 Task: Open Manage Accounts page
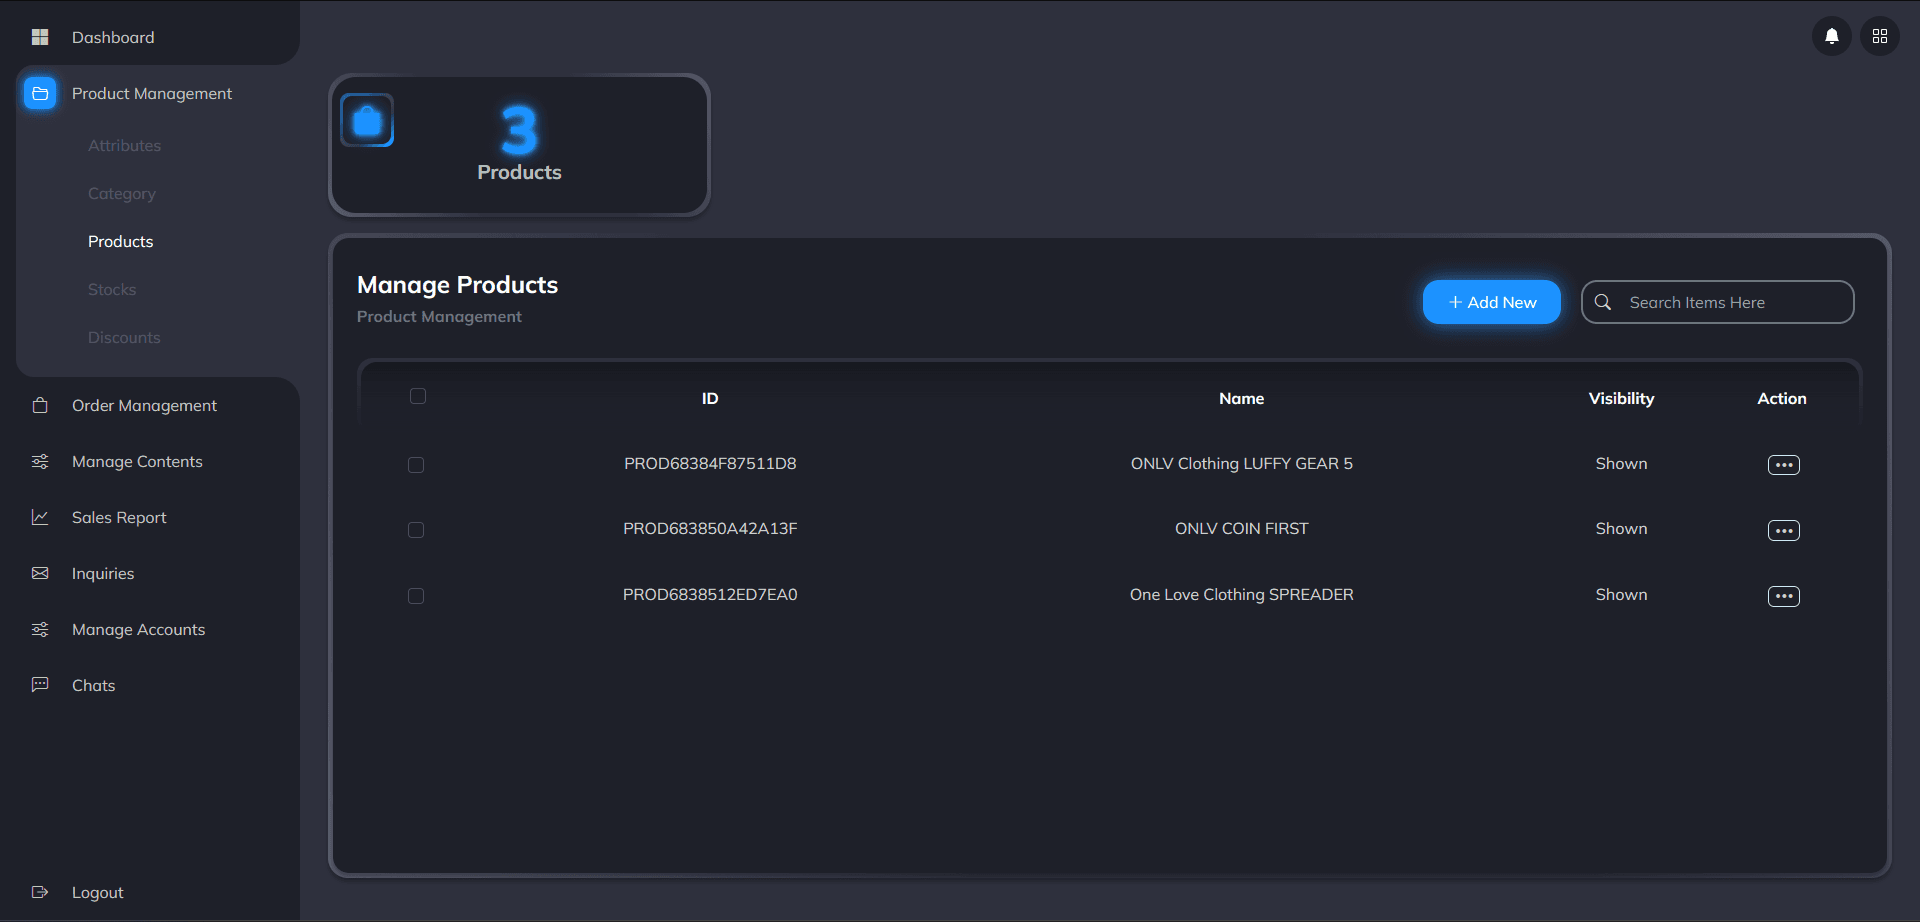click(138, 629)
